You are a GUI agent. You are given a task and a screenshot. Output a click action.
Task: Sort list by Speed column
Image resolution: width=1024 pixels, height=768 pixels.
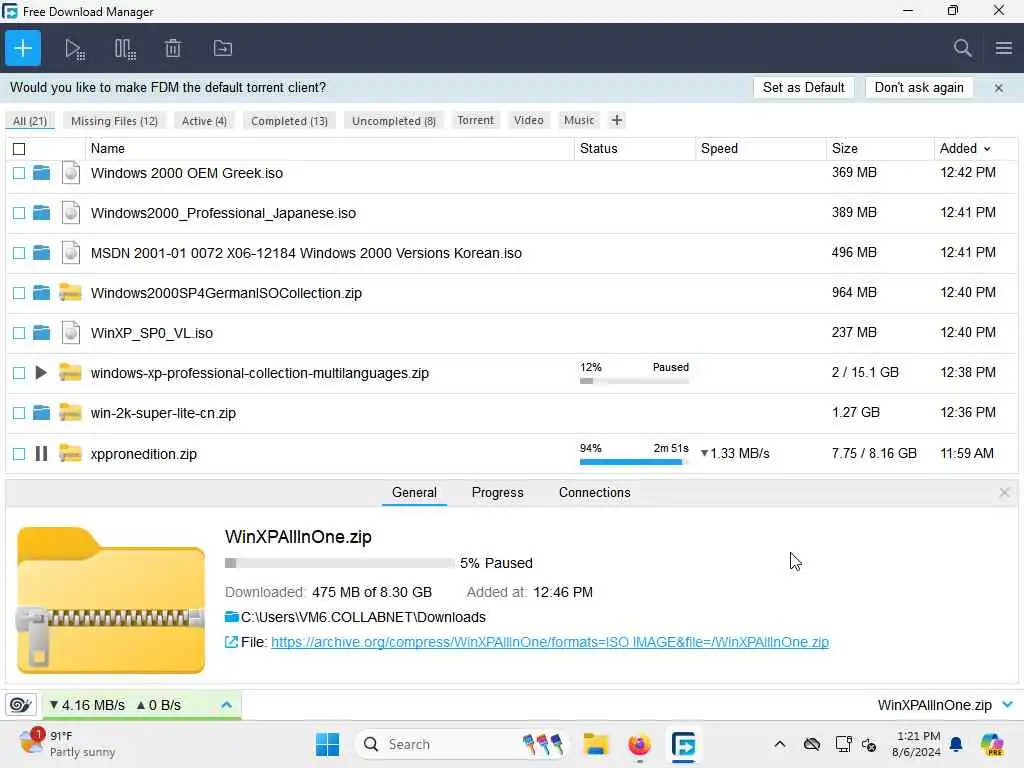point(719,148)
